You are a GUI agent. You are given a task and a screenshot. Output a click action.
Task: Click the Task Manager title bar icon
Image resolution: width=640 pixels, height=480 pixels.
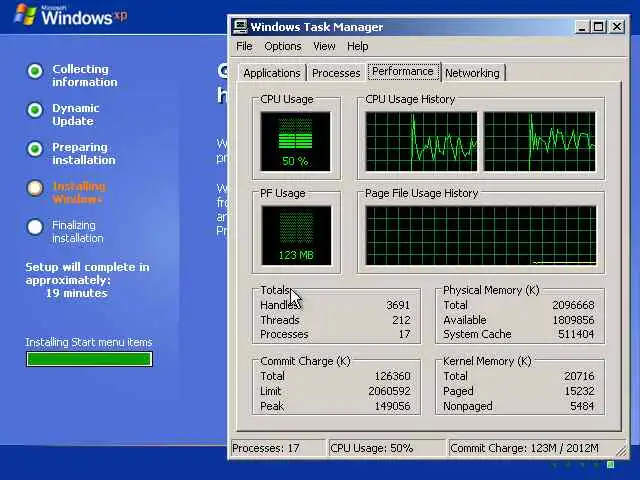pyautogui.click(x=240, y=27)
